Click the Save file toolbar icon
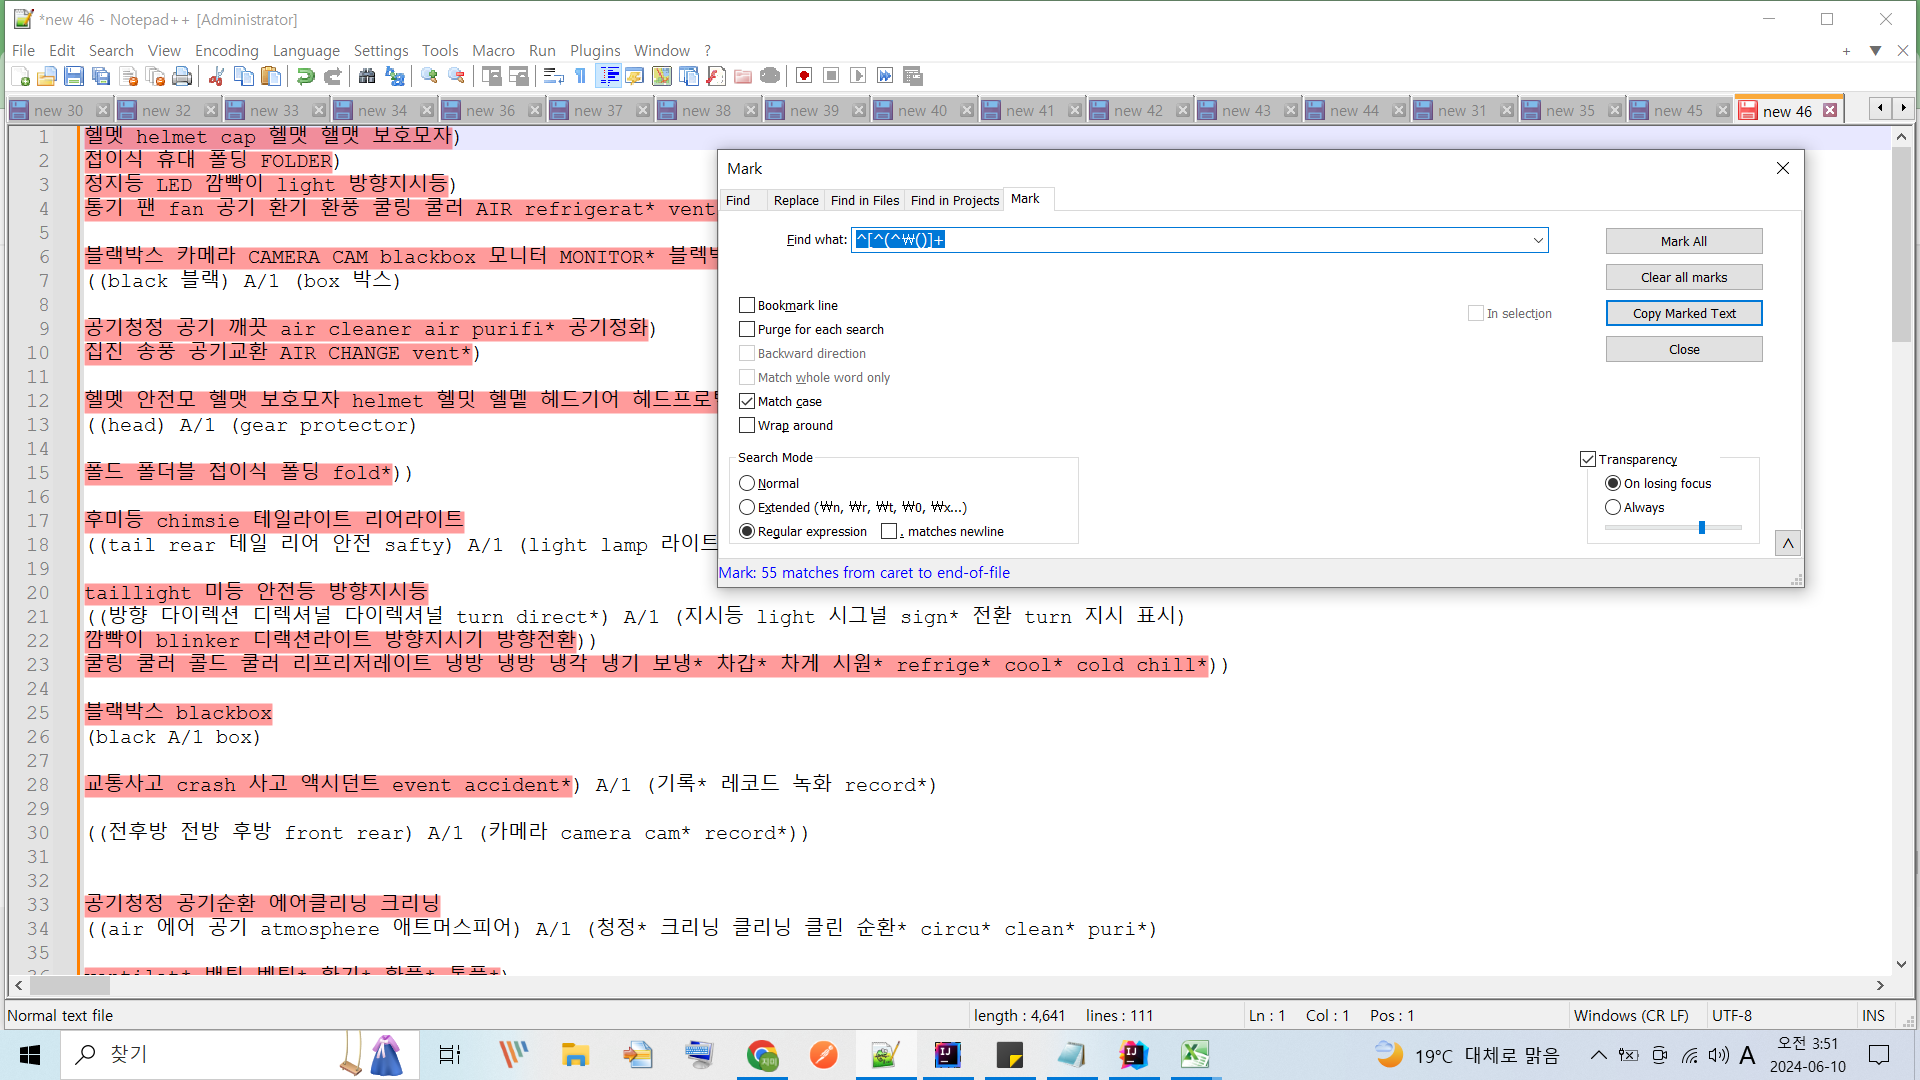Image resolution: width=1920 pixels, height=1080 pixels. point(74,76)
